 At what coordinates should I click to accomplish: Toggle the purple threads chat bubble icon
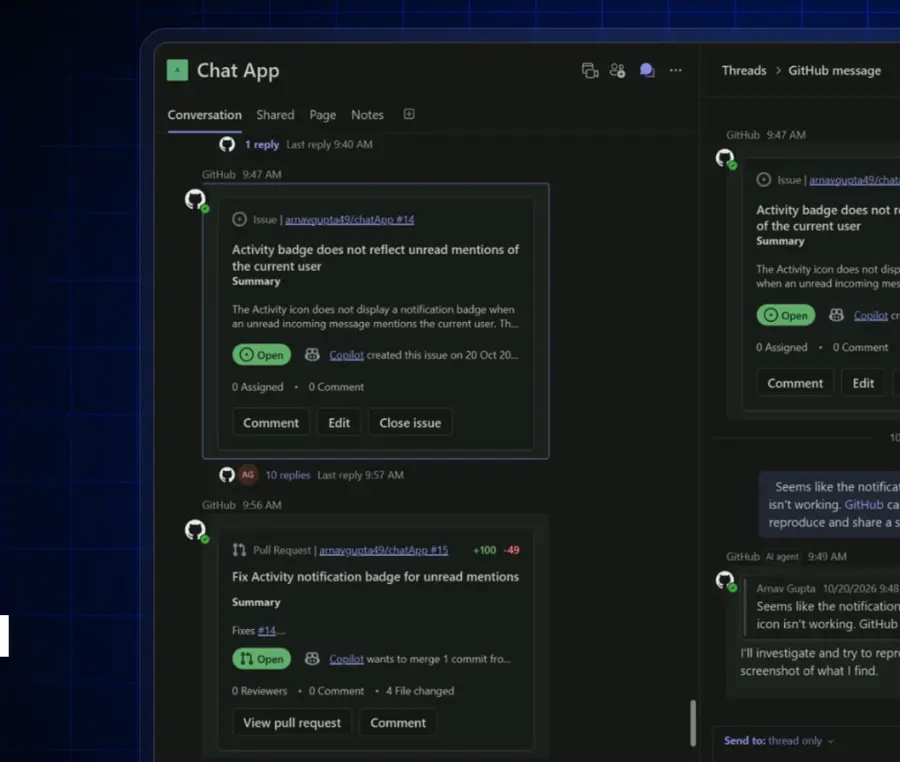647,71
